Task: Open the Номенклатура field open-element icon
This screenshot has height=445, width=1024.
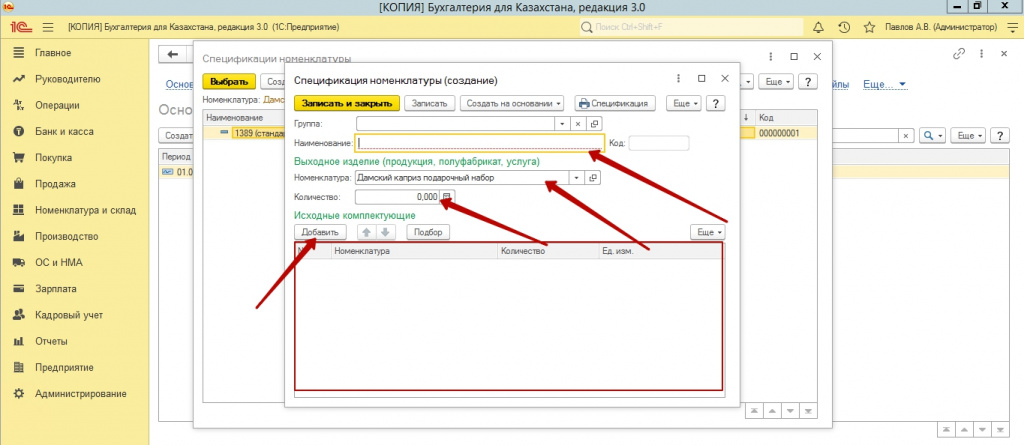Action: point(593,177)
